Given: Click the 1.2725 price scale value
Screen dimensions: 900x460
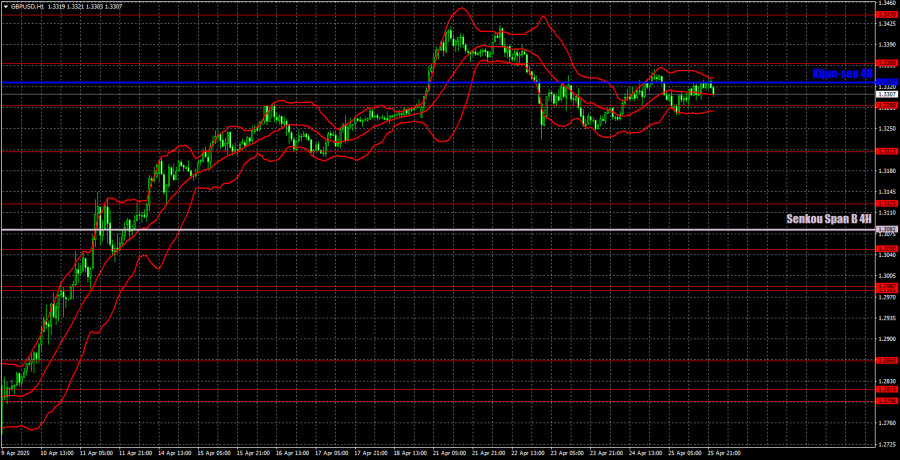Looking at the screenshot, I should pyautogui.click(x=887, y=444).
